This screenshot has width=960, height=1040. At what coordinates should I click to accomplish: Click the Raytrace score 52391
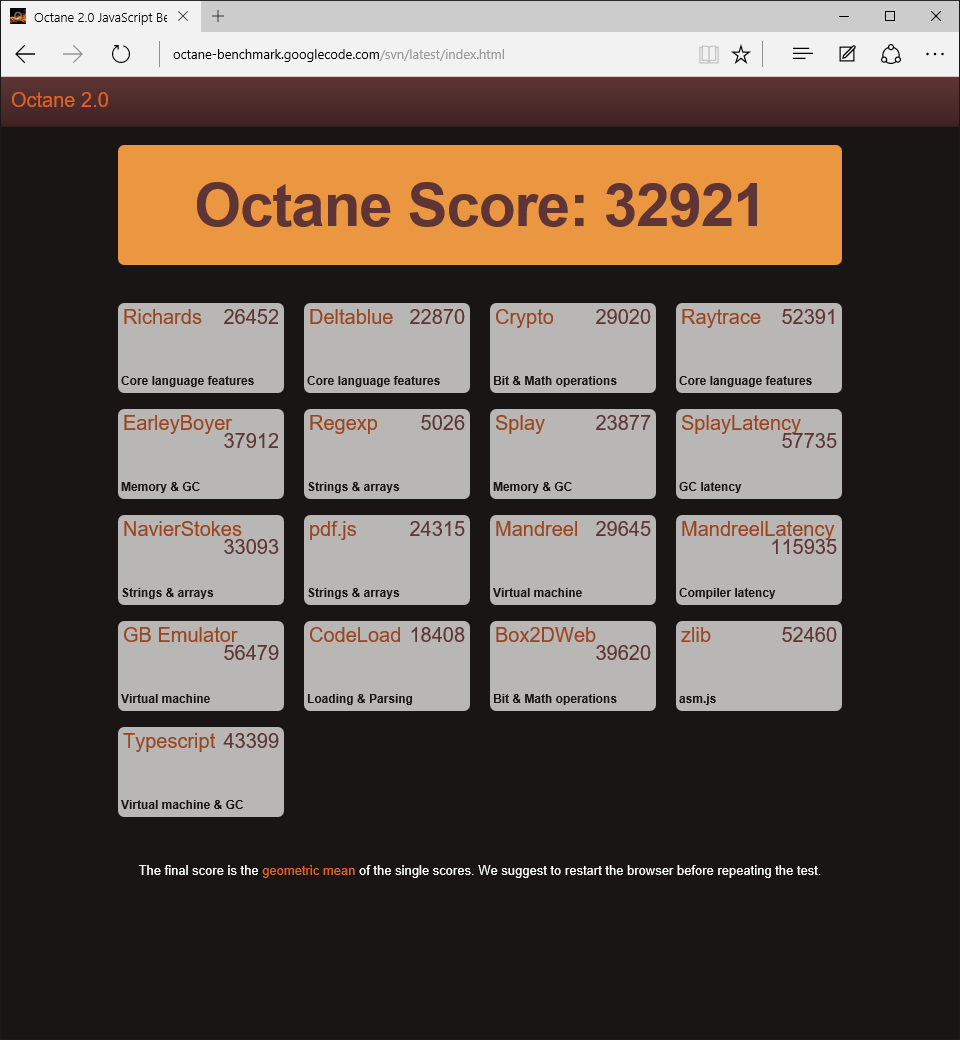[x=808, y=317]
